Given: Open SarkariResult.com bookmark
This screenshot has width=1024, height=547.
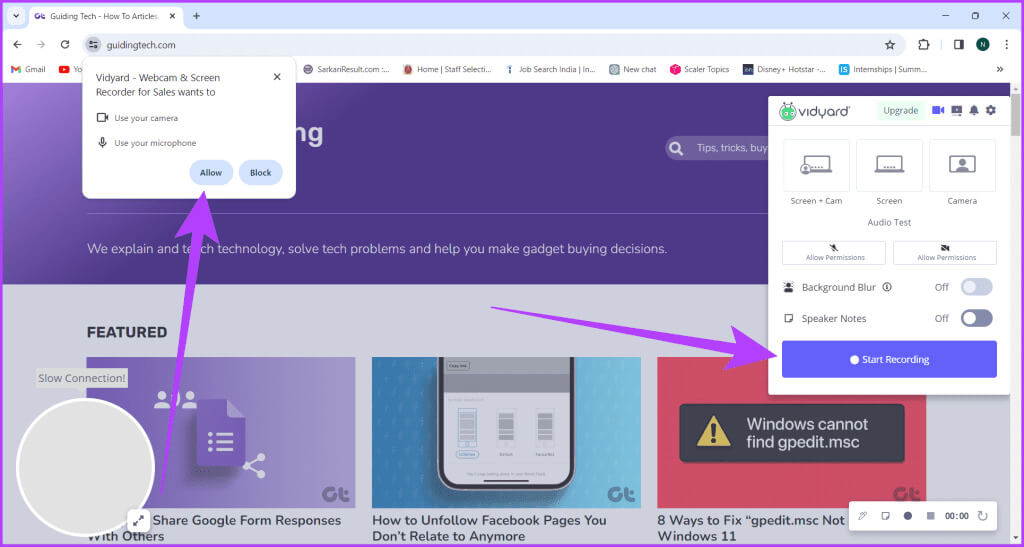Looking at the screenshot, I should tap(346, 69).
